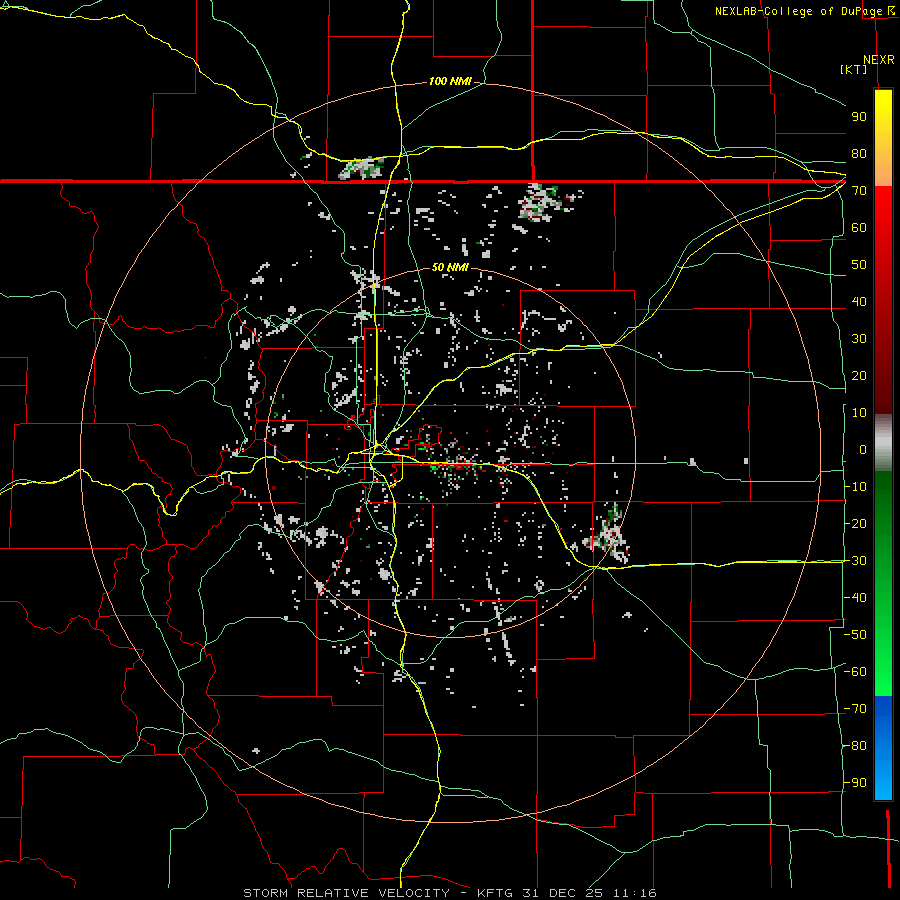Click the -40 scale value
900x900 pixels.
pyautogui.click(x=855, y=598)
